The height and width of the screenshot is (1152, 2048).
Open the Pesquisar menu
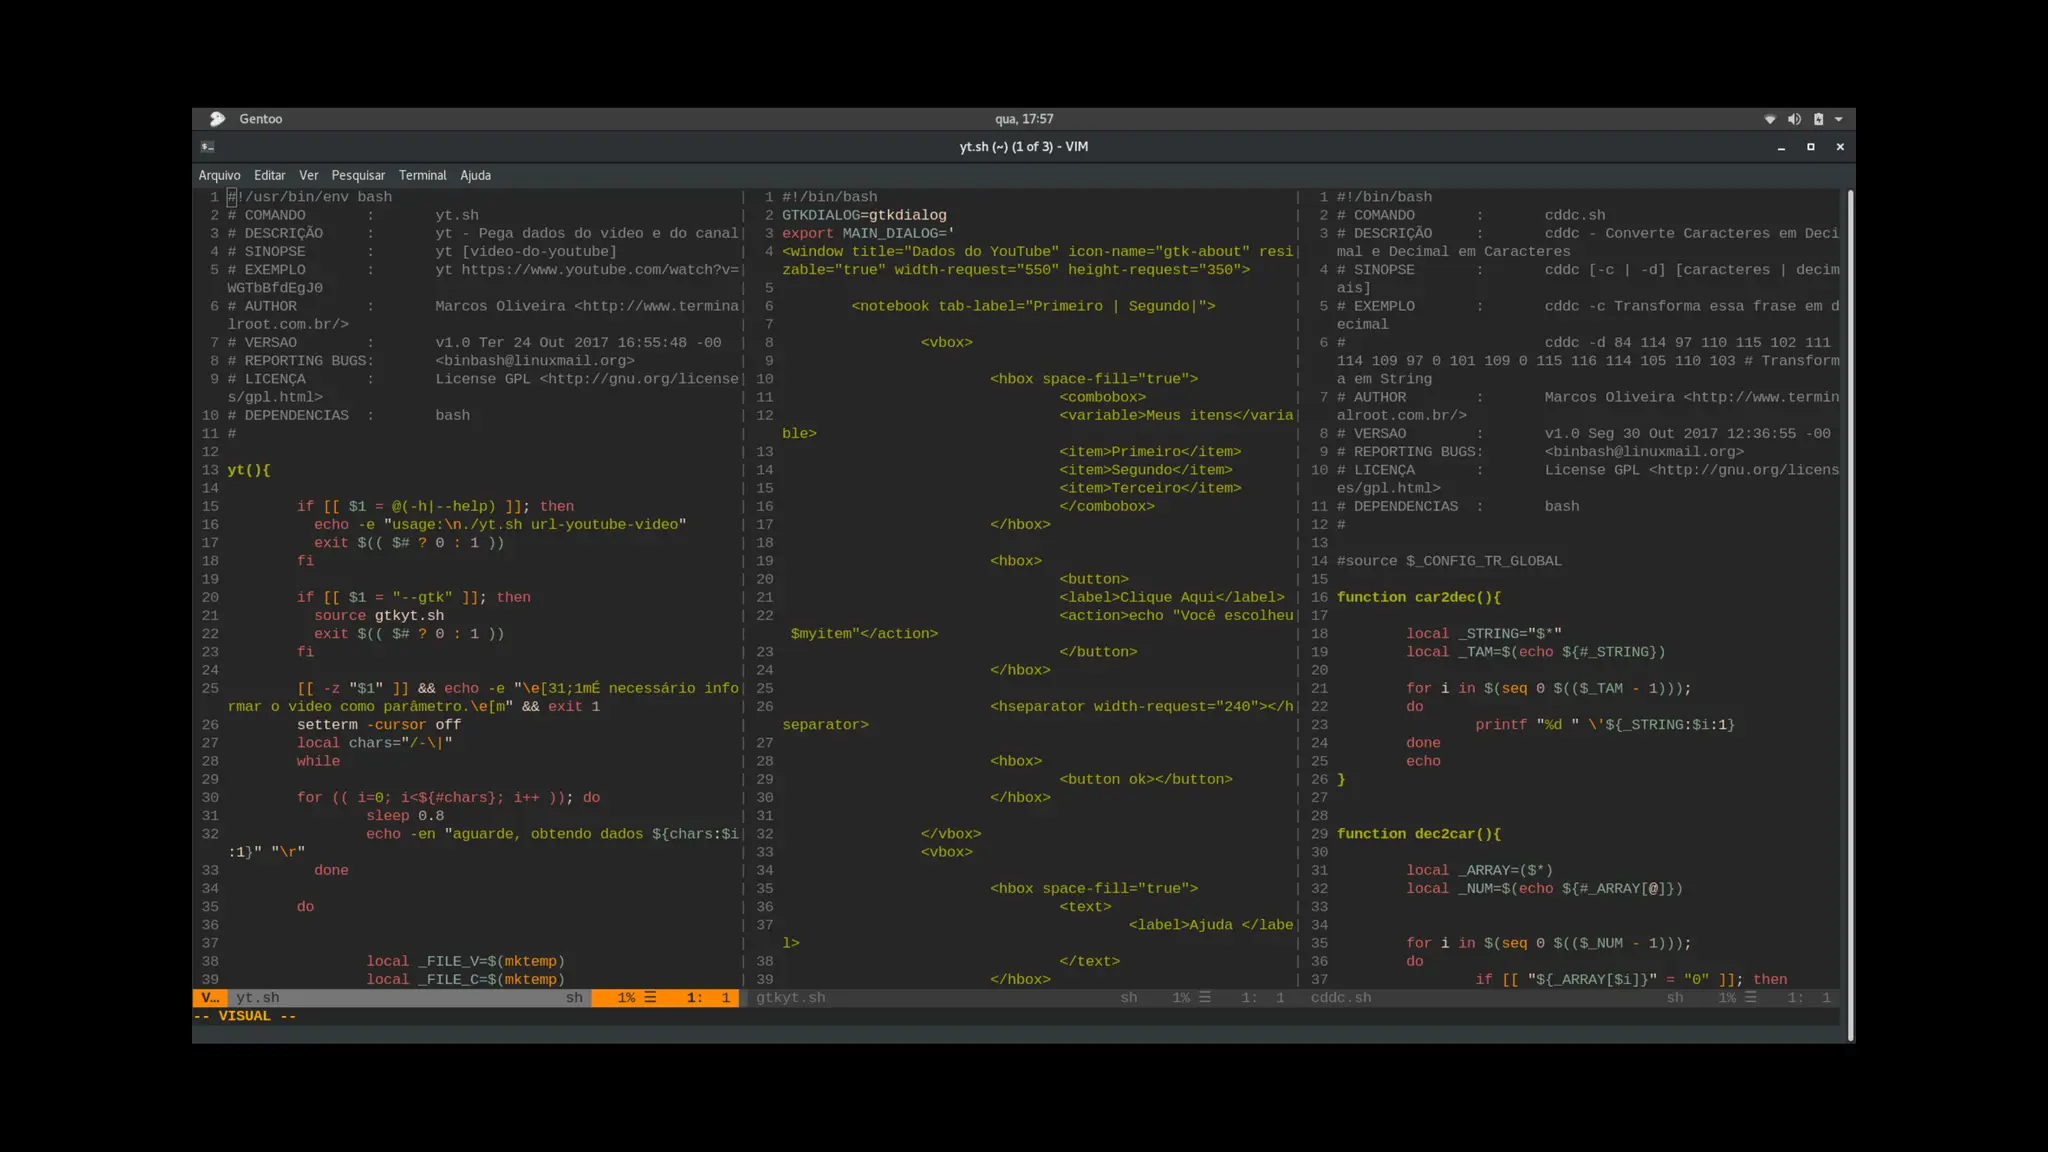point(358,175)
